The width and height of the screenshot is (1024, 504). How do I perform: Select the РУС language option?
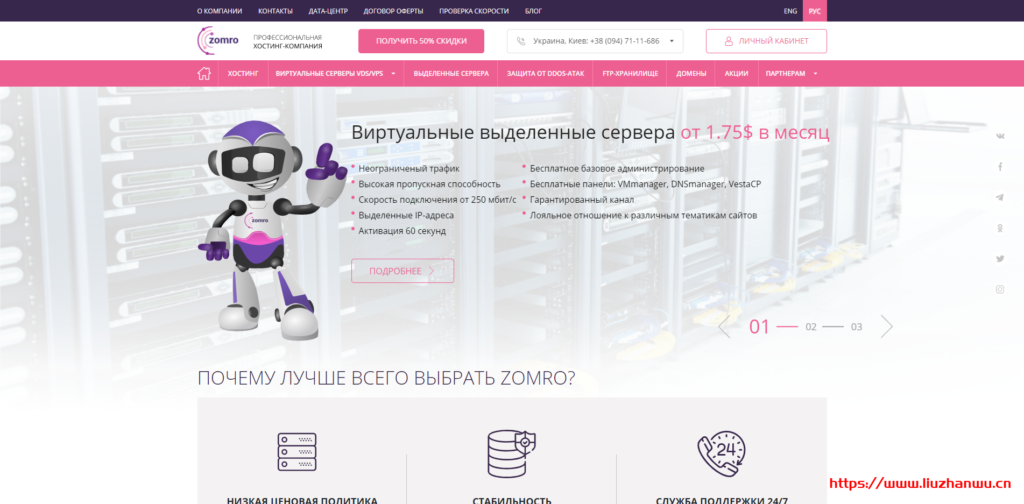pyautogui.click(x=814, y=11)
